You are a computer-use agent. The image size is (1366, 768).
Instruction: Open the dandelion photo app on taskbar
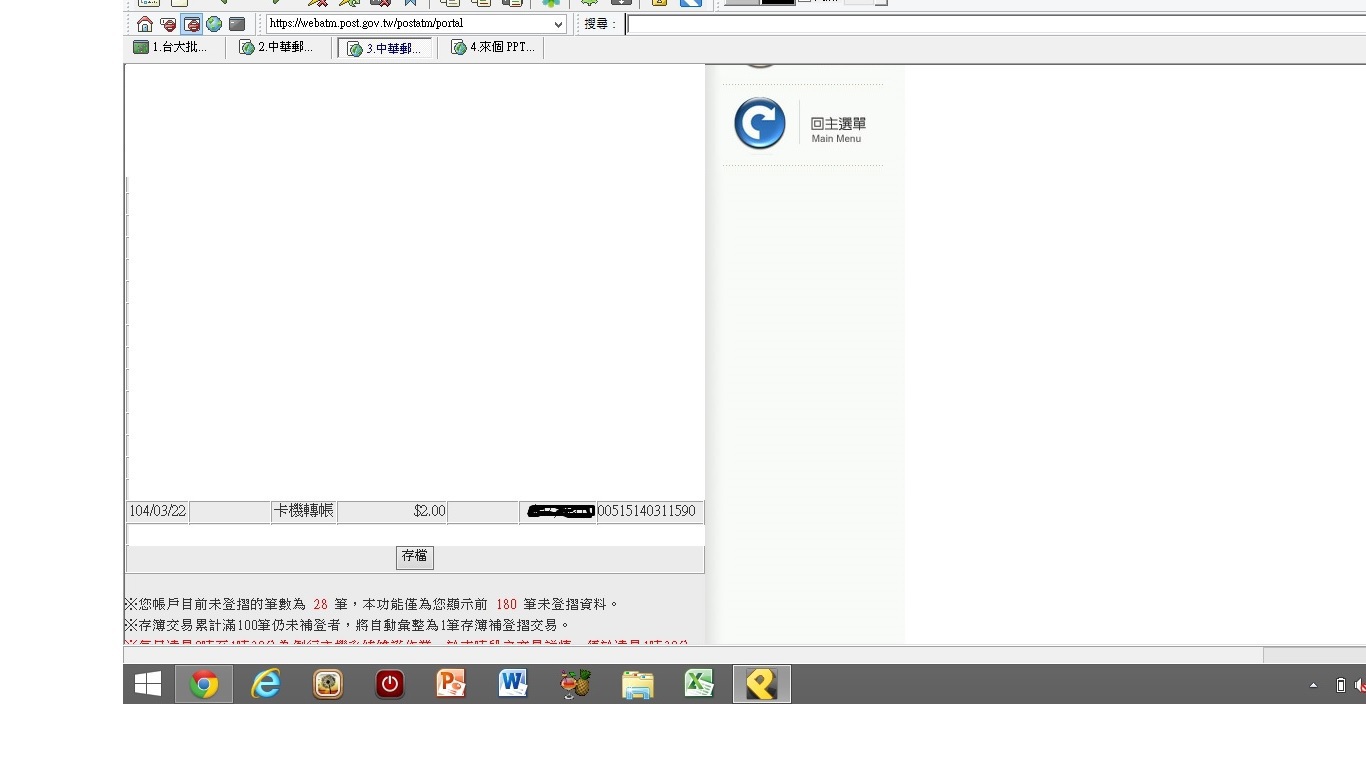328,684
